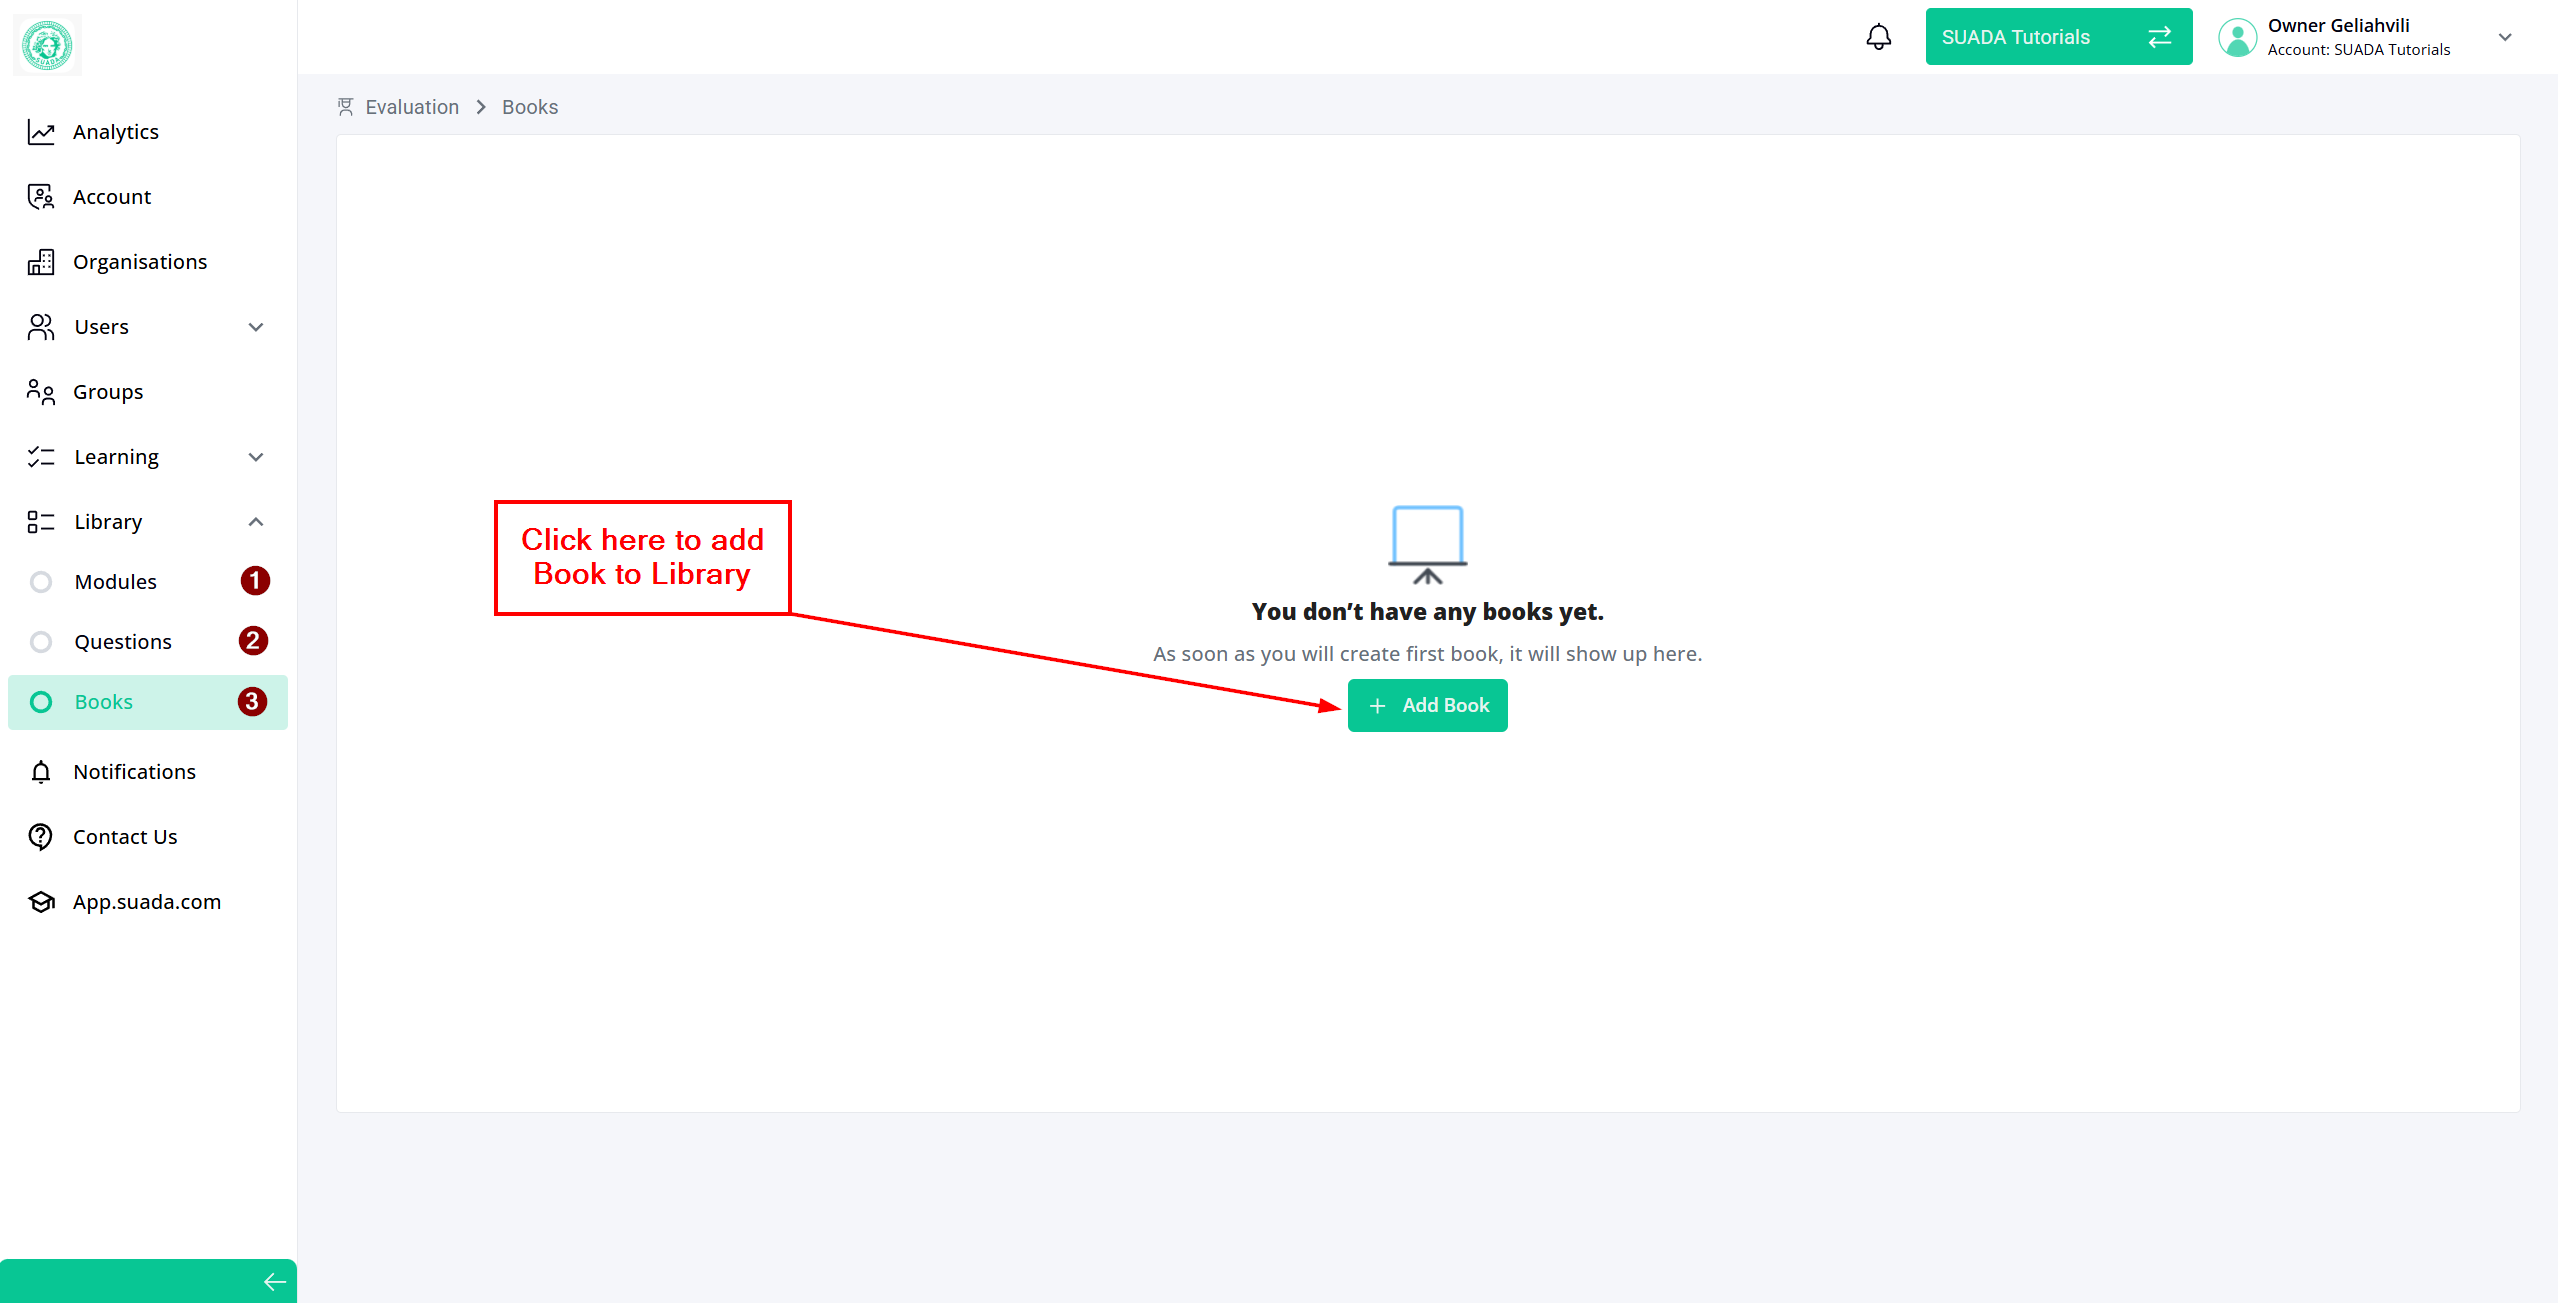Expand the Learning submenu chevron
2558x1303 pixels.
tap(256, 457)
